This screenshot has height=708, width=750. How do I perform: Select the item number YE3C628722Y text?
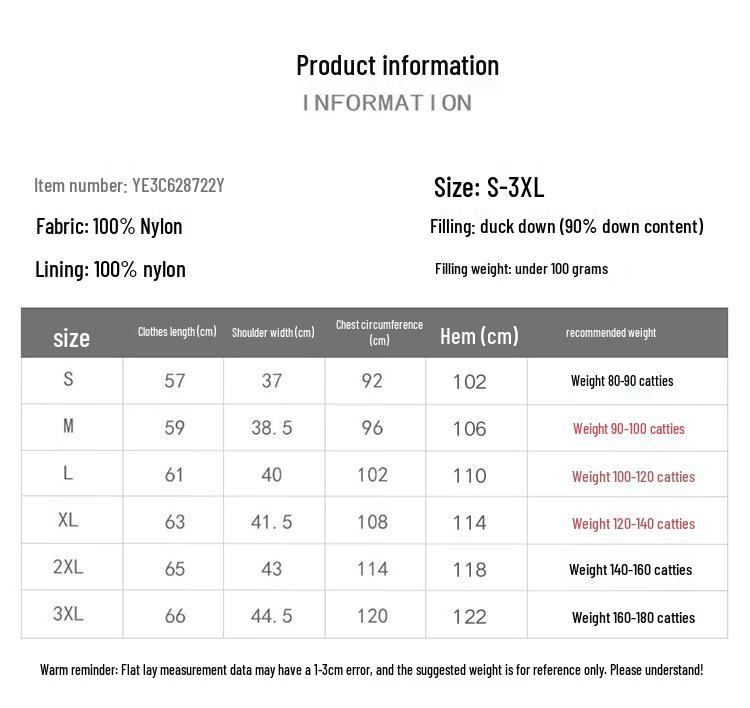[129, 185]
